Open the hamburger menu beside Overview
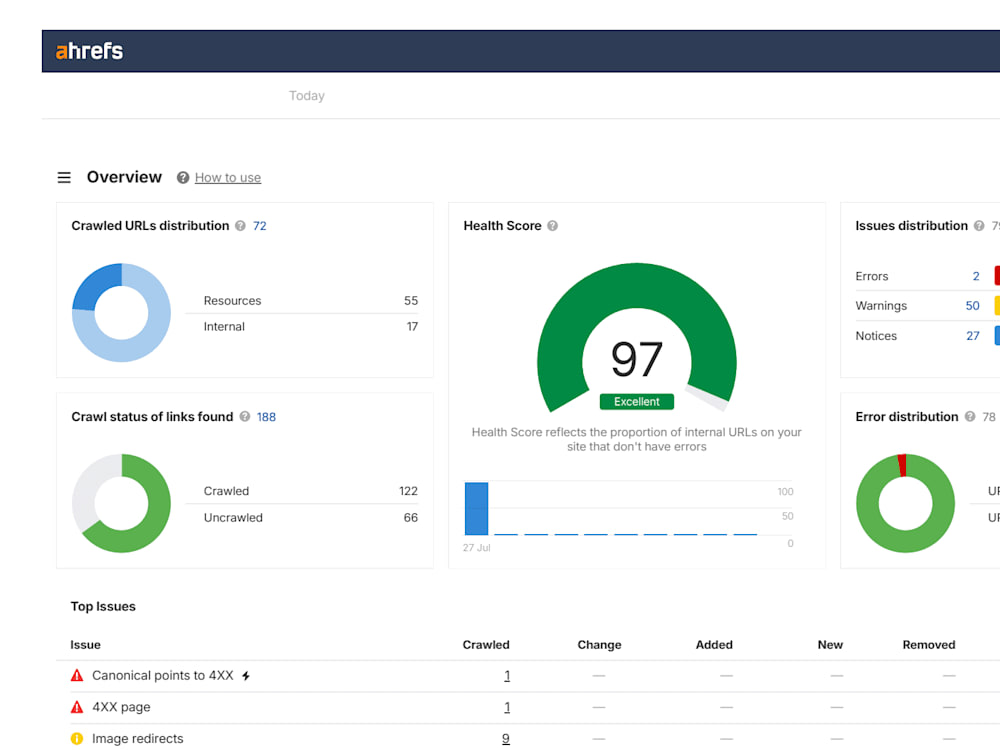This screenshot has height=750, width=1000. pos(64,177)
